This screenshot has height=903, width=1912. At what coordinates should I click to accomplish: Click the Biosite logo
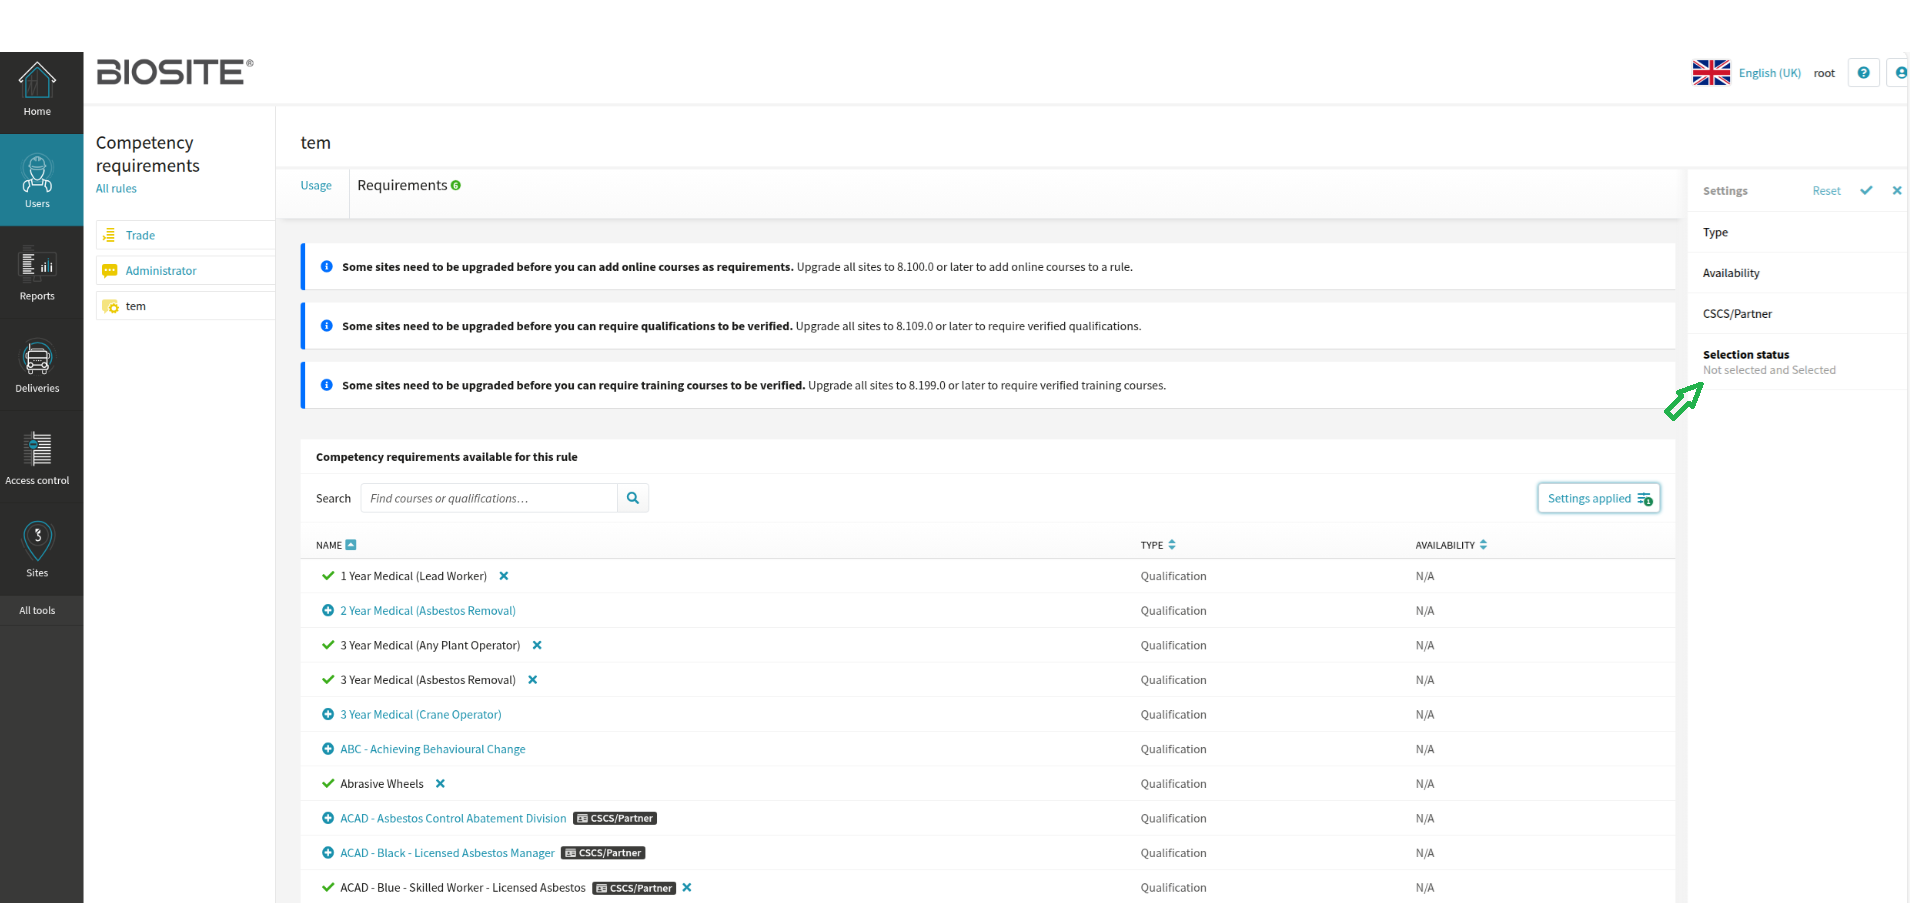pos(174,72)
